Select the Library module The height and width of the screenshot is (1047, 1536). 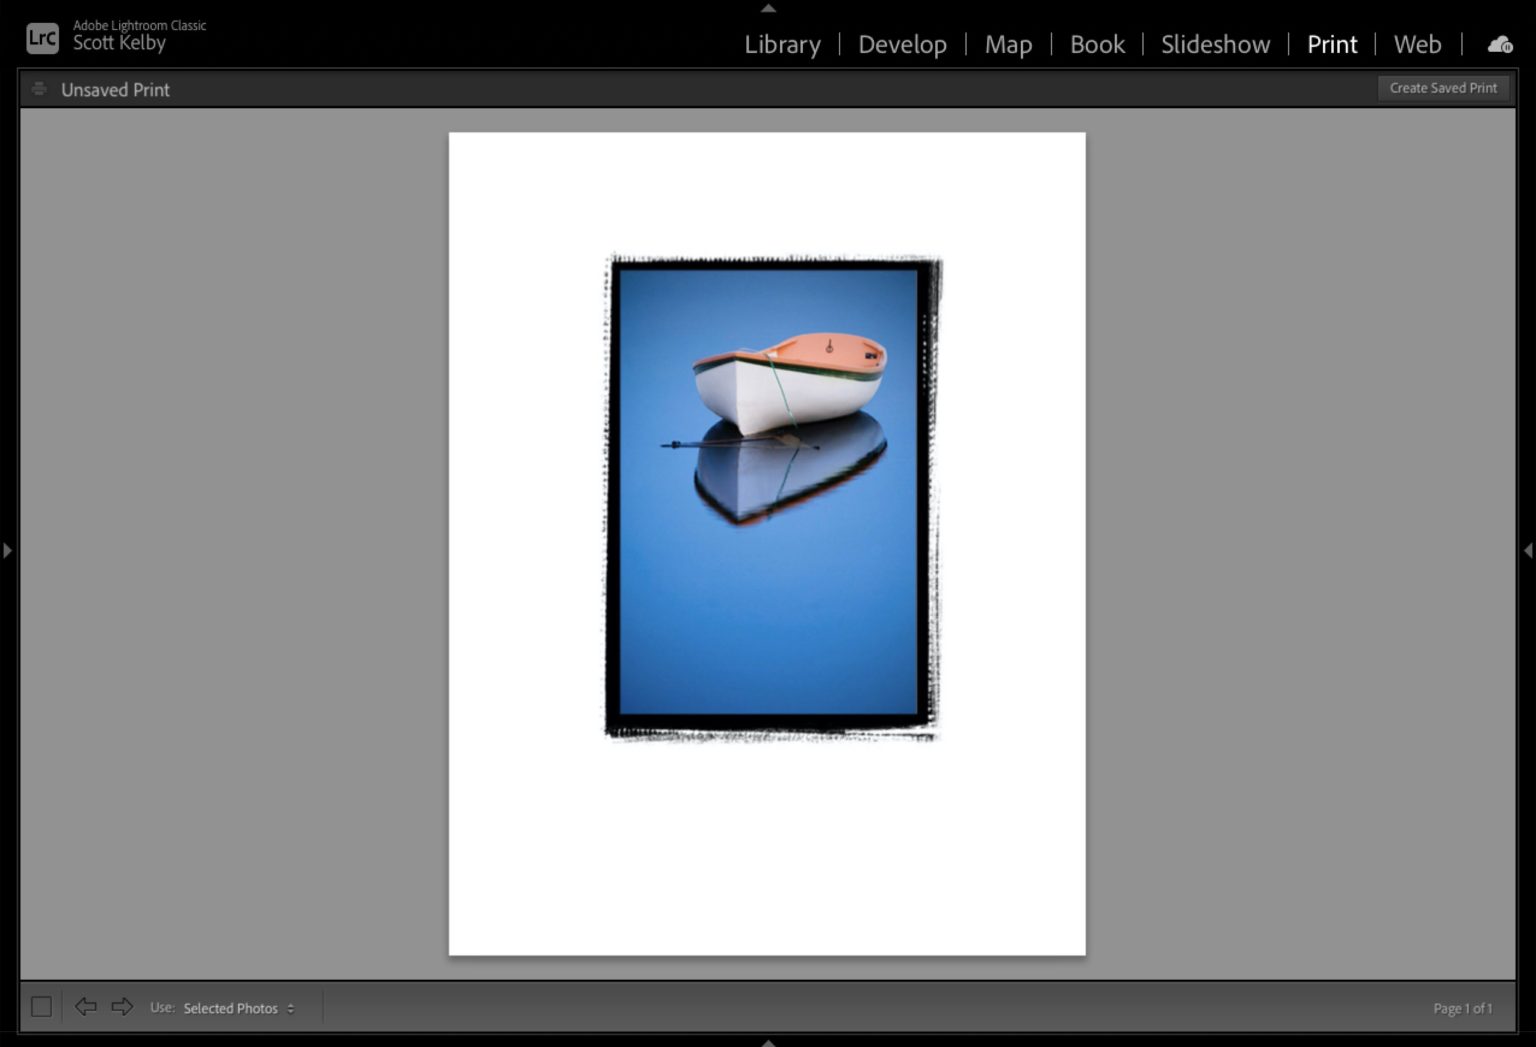(x=782, y=44)
